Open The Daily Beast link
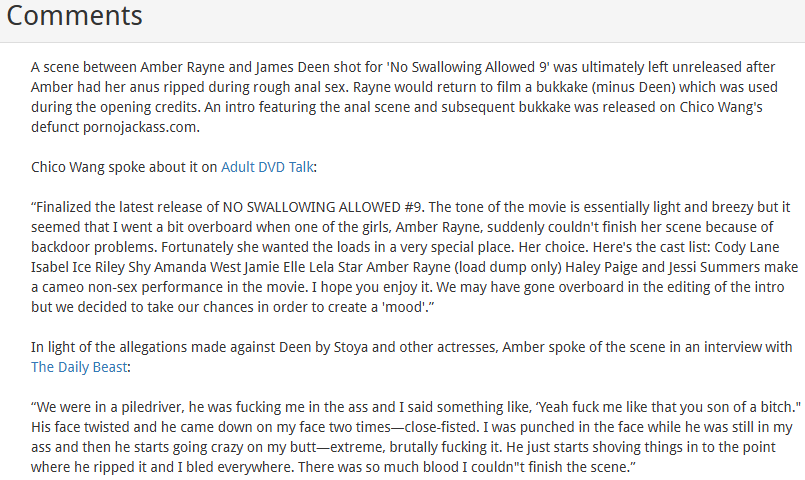The width and height of the screenshot is (805, 480). click(x=78, y=367)
